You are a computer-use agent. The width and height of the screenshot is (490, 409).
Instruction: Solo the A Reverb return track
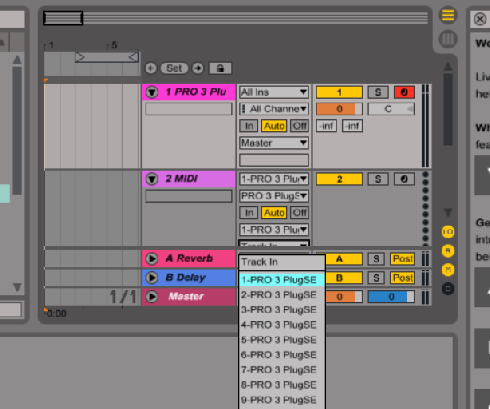(376, 259)
